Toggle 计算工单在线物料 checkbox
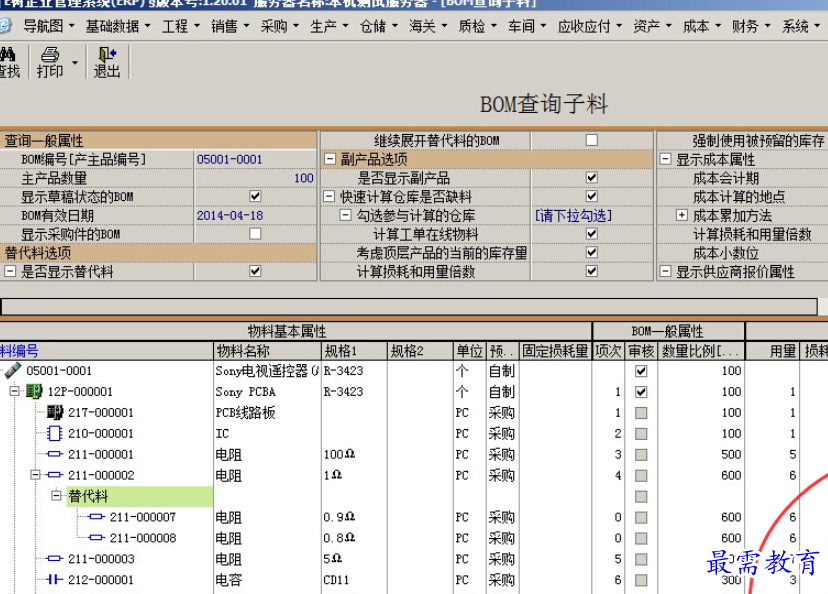This screenshot has width=828, height=594. (591, 233)
